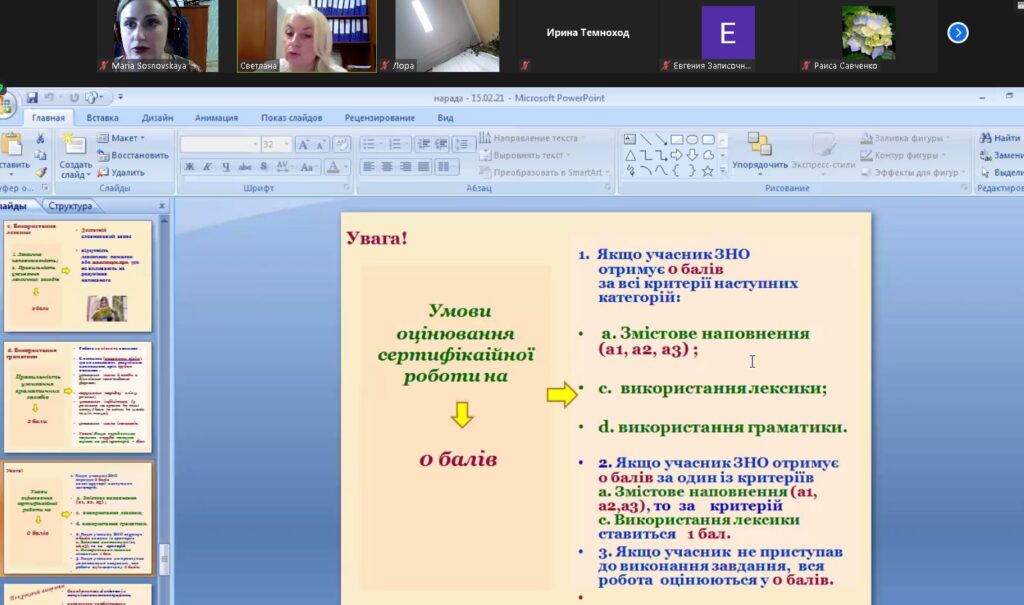
Task: Switch to the Структура pane tab
Action: coord(71,206)
